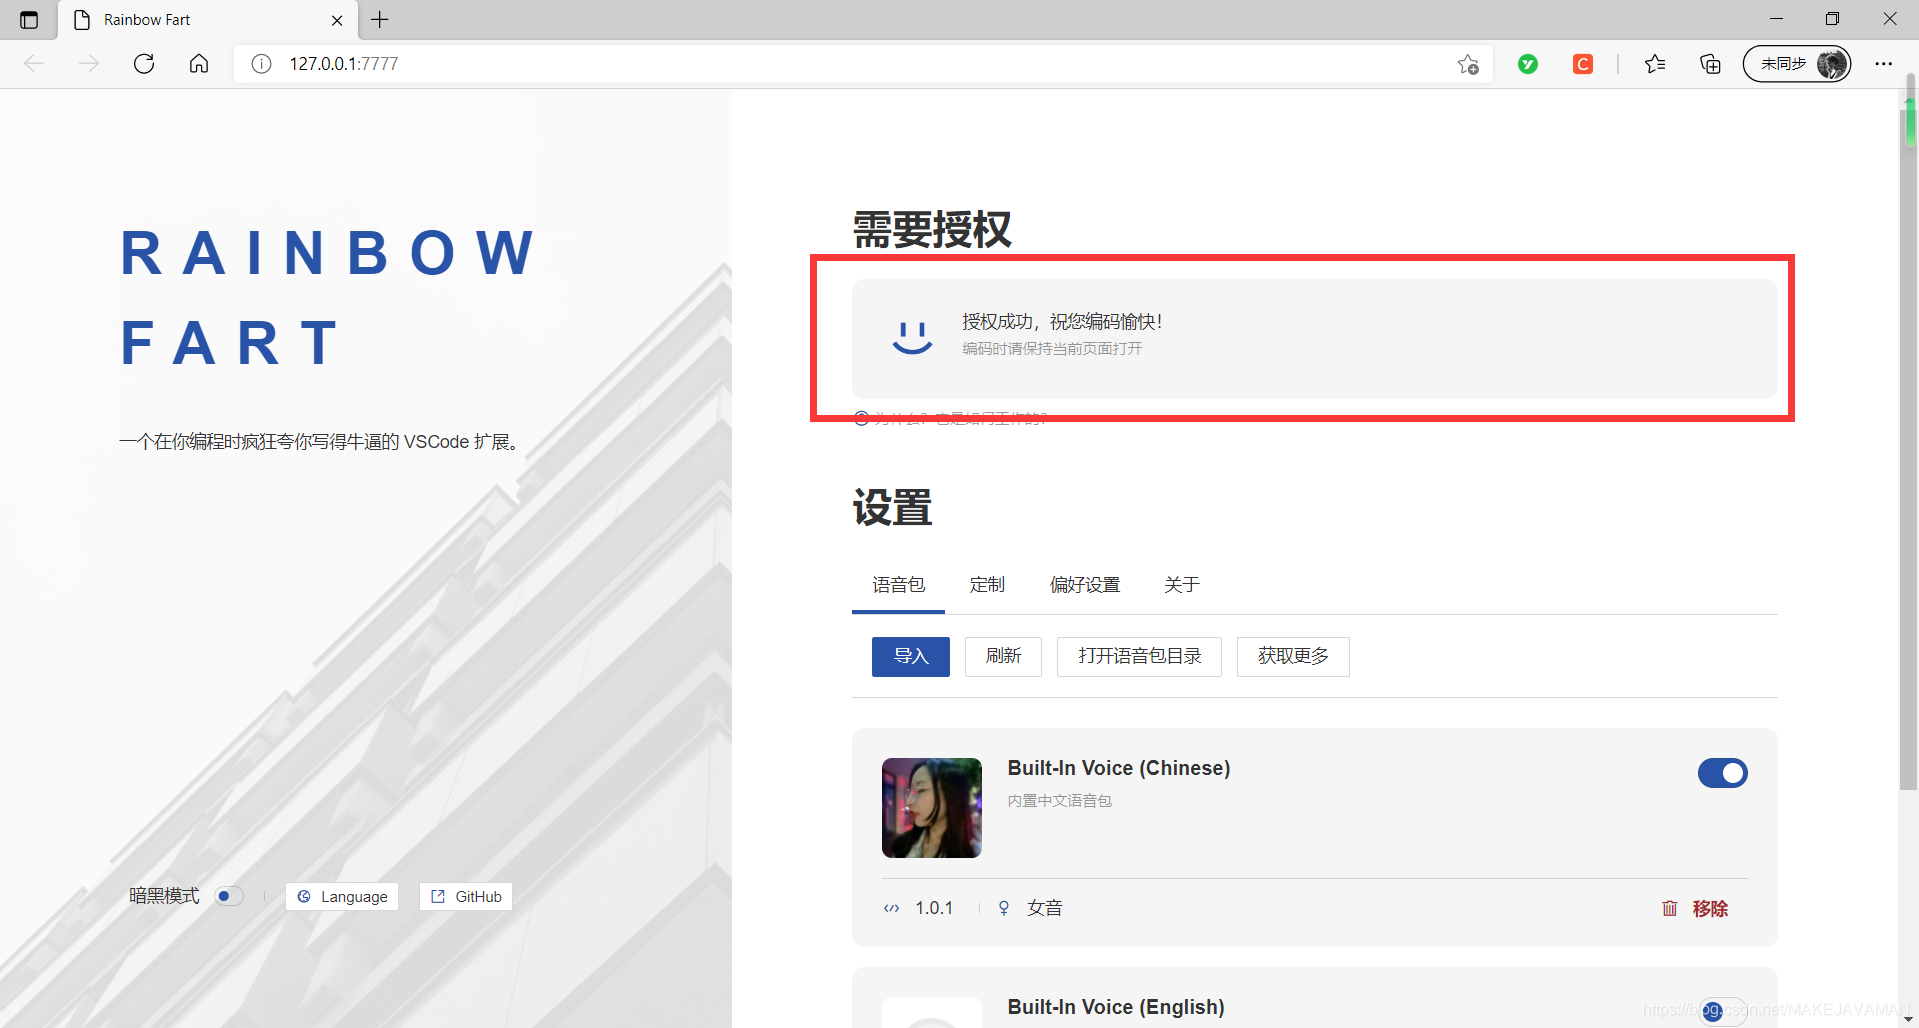Click 打开语音包目录 button
The width and height of the screenshot is (1919, 1028).
(x=1139, y=657)
